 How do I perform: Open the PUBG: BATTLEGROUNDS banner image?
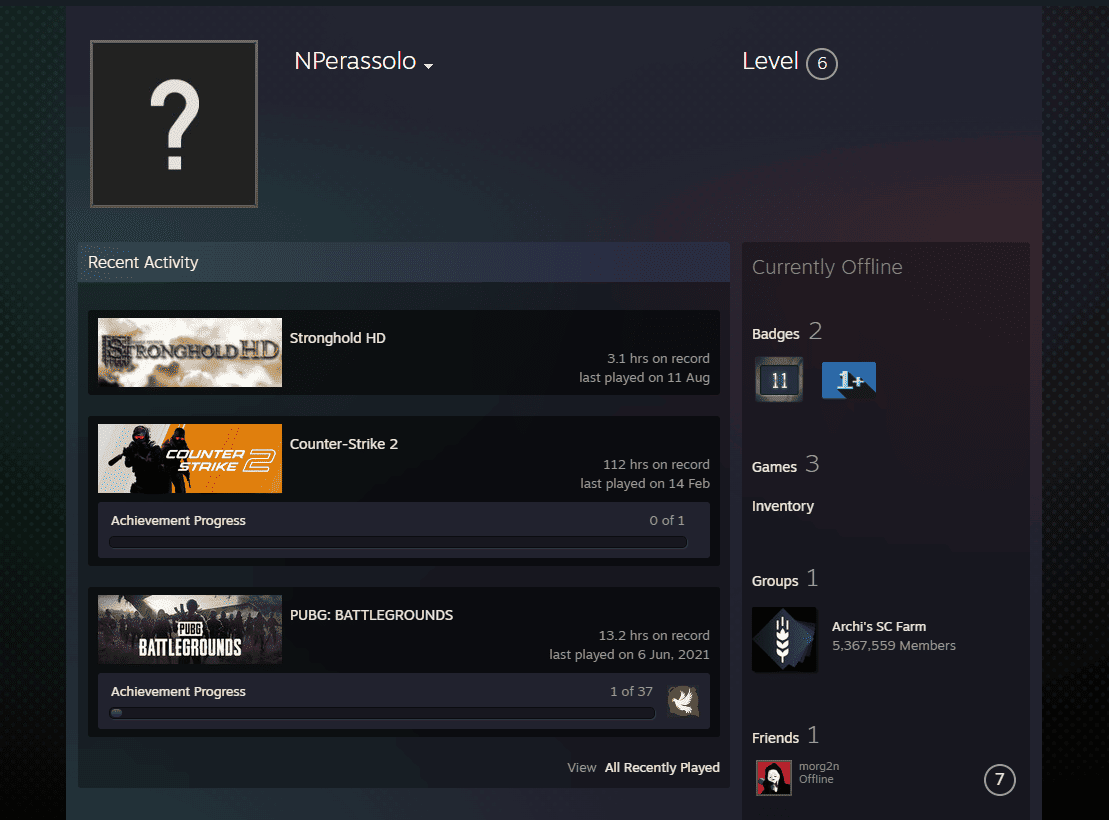(x=190, y=630)
